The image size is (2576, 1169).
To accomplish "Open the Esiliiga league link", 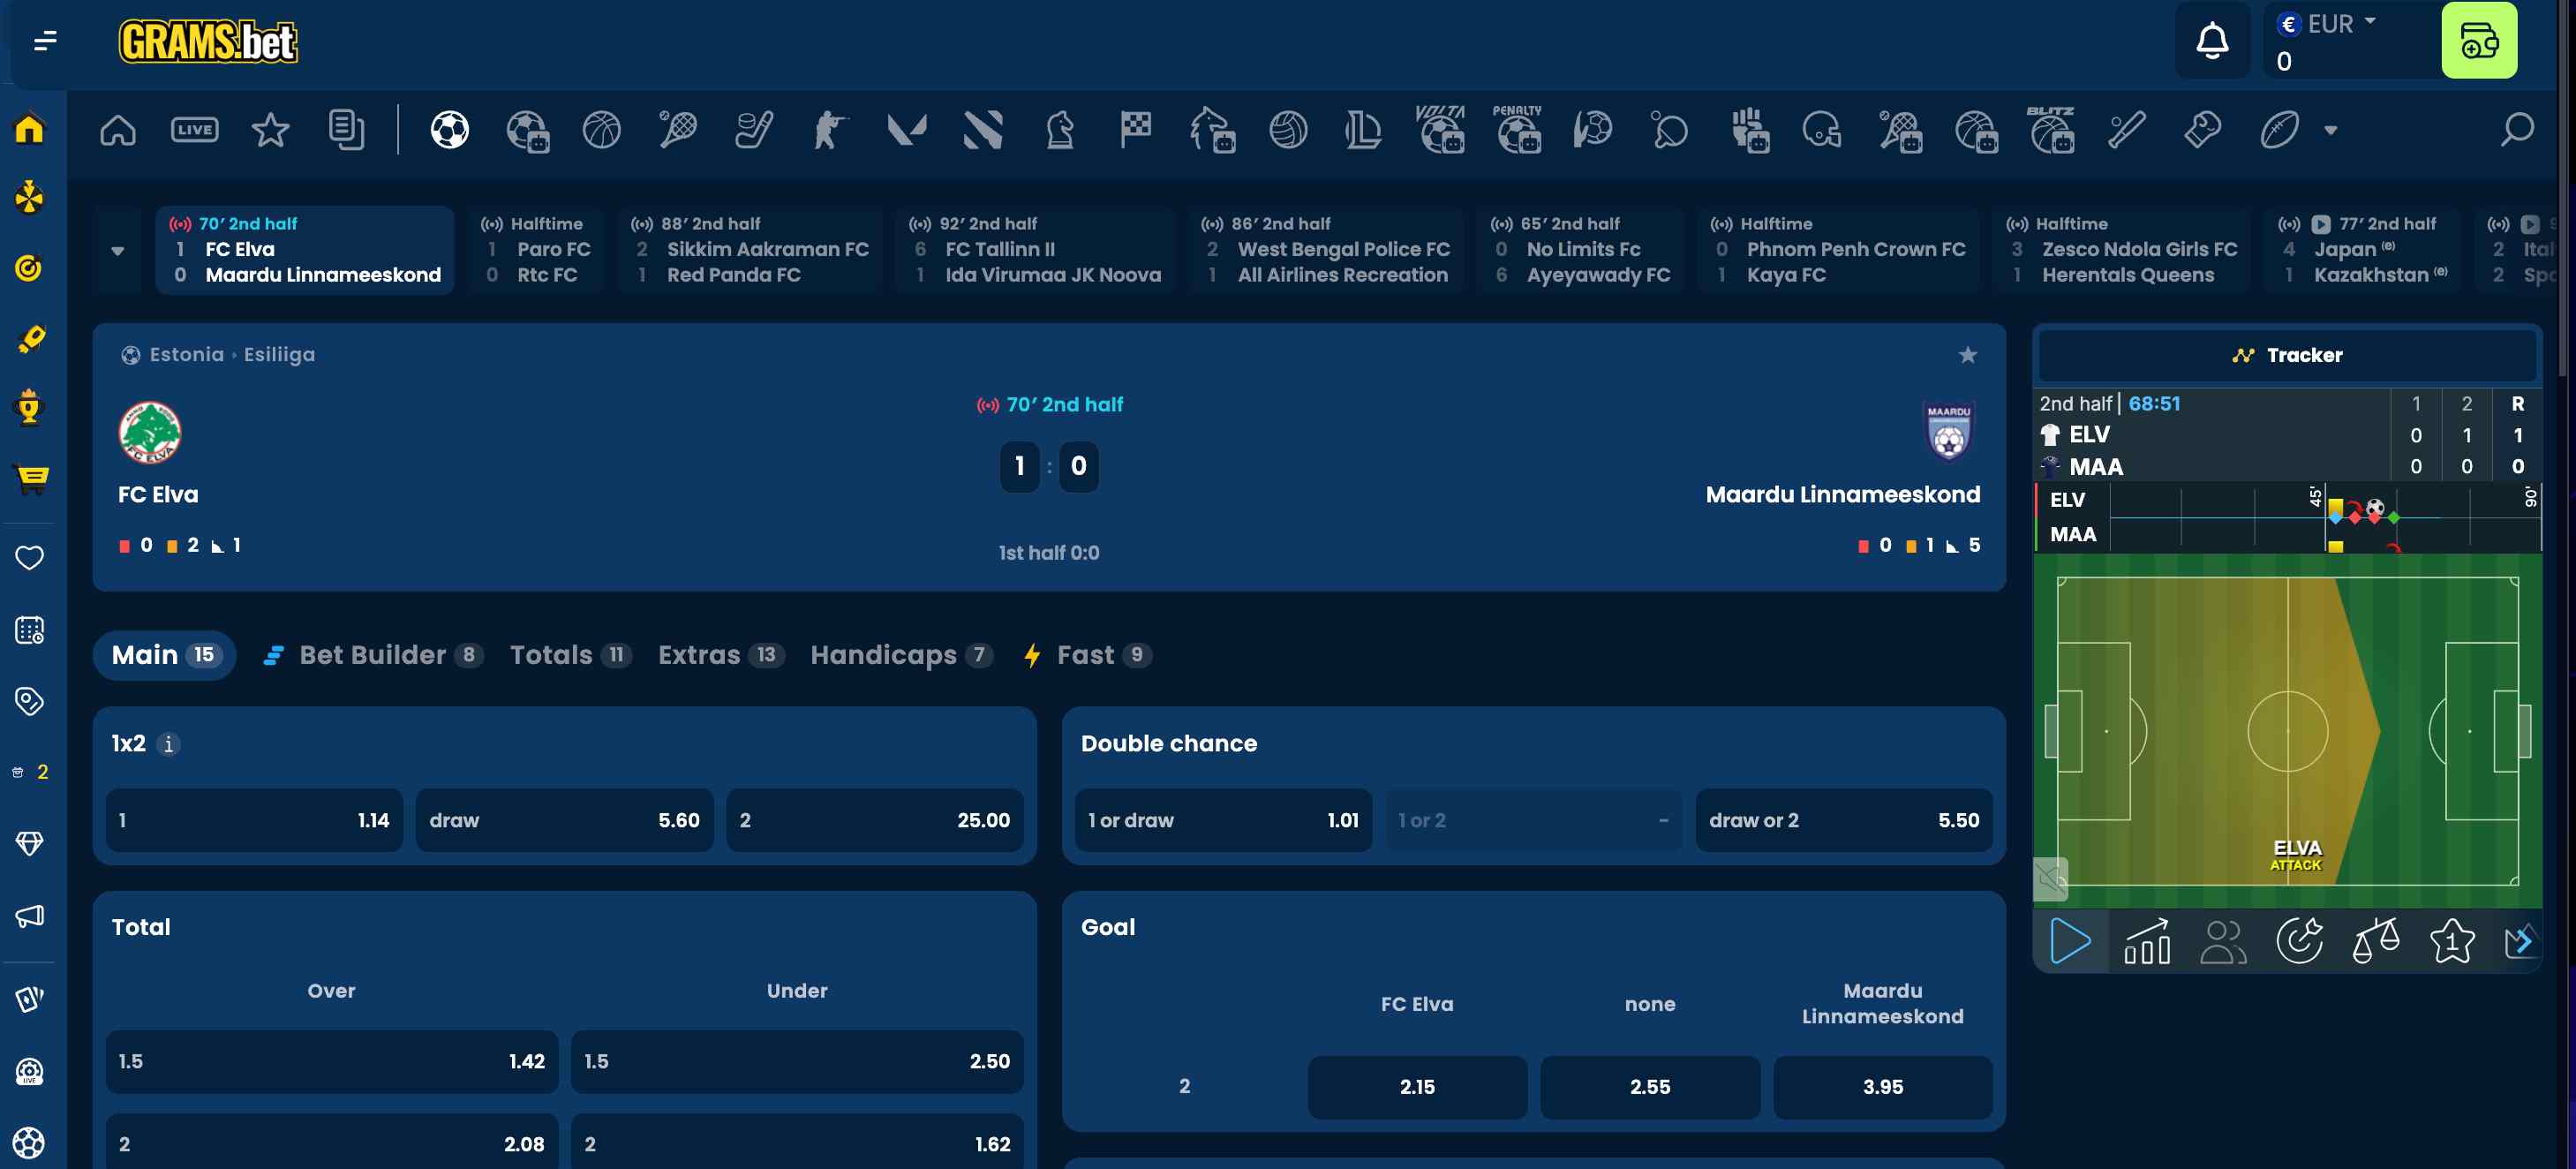I will [279, 354].
